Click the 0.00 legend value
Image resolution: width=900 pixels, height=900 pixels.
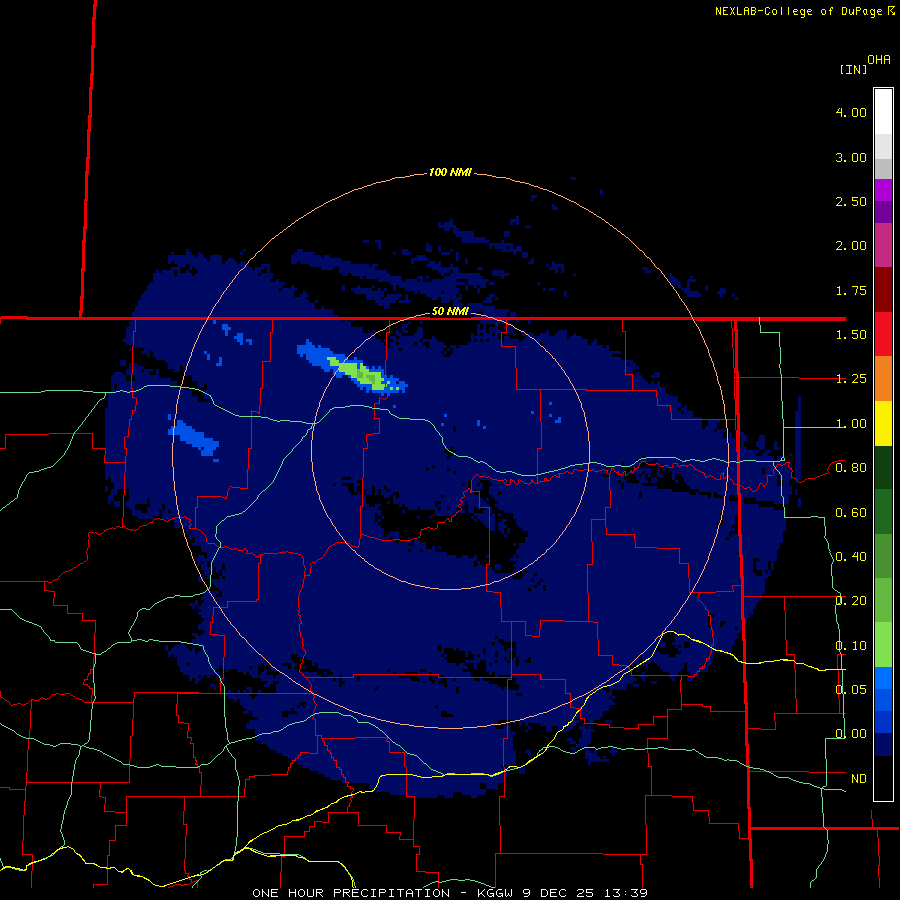pos(851,734)
